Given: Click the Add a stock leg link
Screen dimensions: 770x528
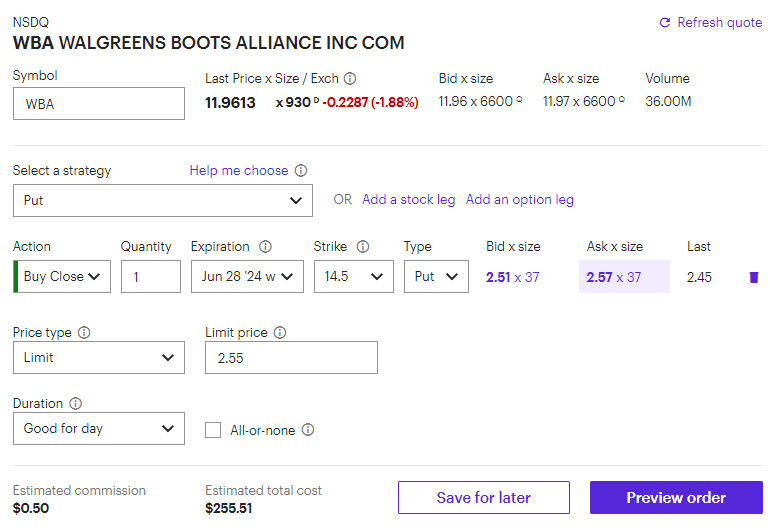Looking at the screenshot, I should (408, 200).
